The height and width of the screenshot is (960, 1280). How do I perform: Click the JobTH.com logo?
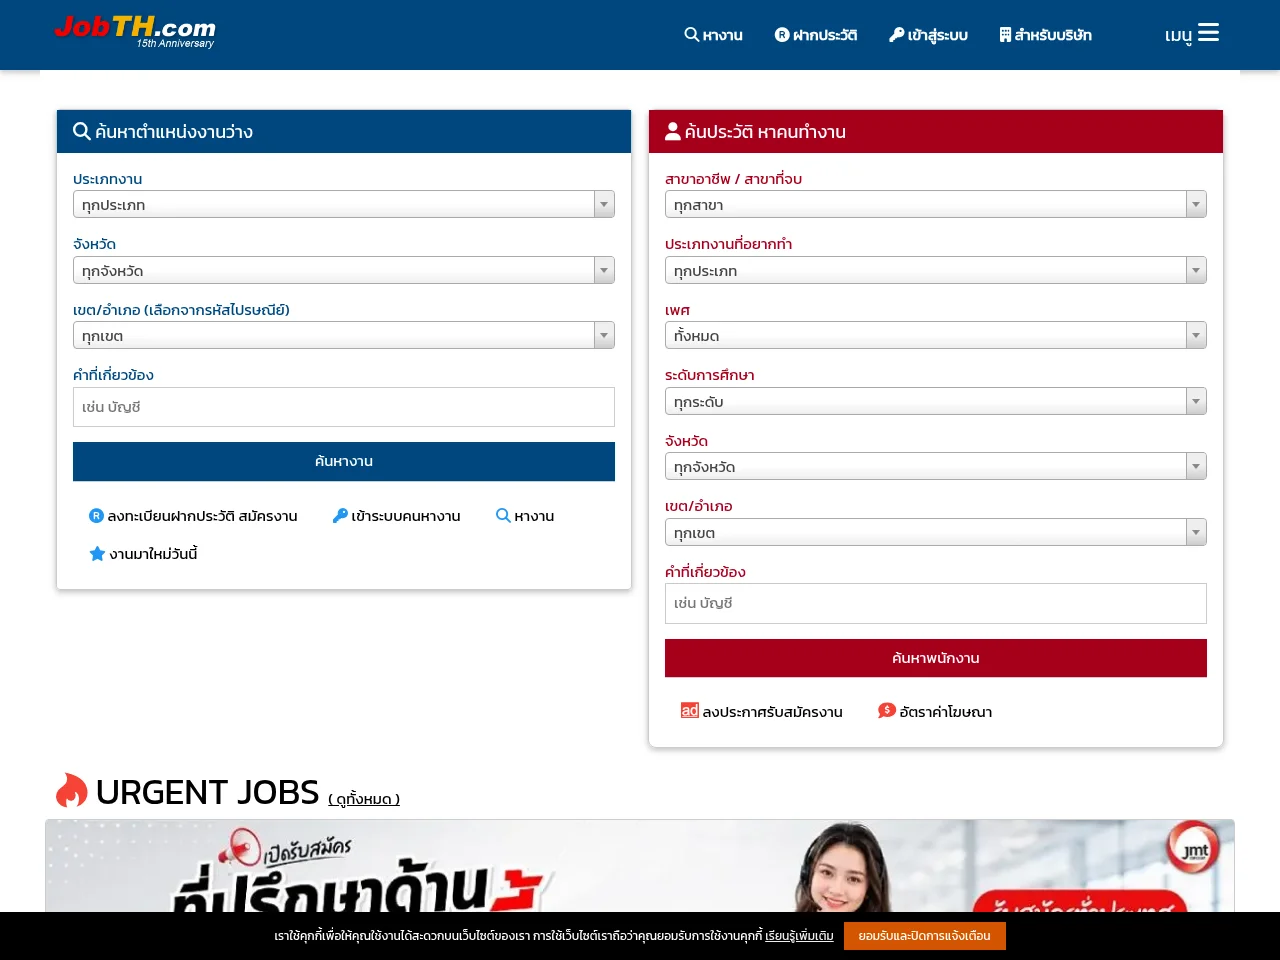click(135, 31)
